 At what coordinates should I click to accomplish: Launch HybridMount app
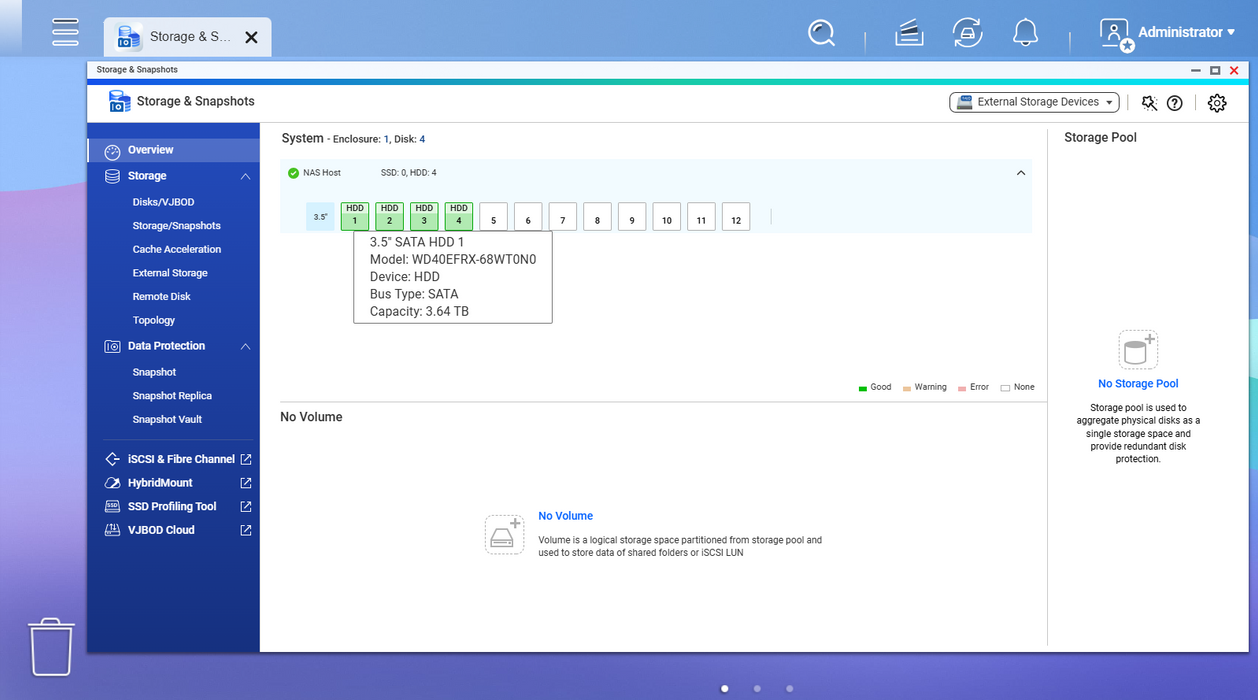tap(160, 483)
